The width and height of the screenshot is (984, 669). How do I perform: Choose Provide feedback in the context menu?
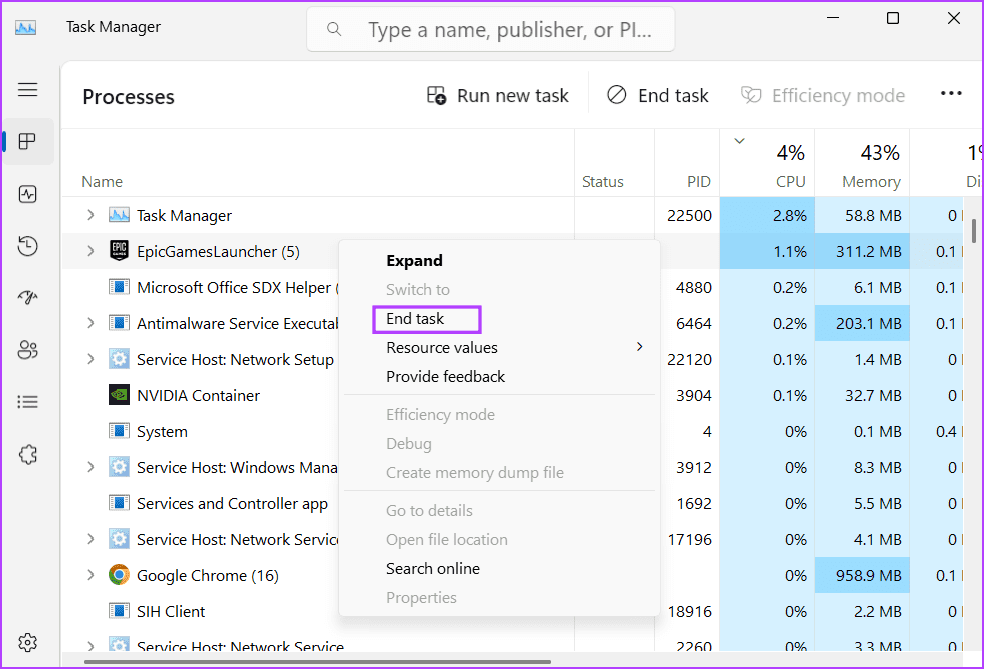pyautogui.click(x=446, y=377)
